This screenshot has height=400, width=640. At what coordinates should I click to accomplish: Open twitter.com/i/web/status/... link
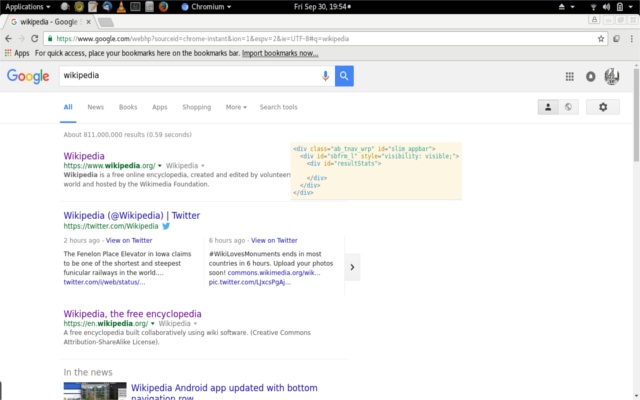click(x=104, y=282)
